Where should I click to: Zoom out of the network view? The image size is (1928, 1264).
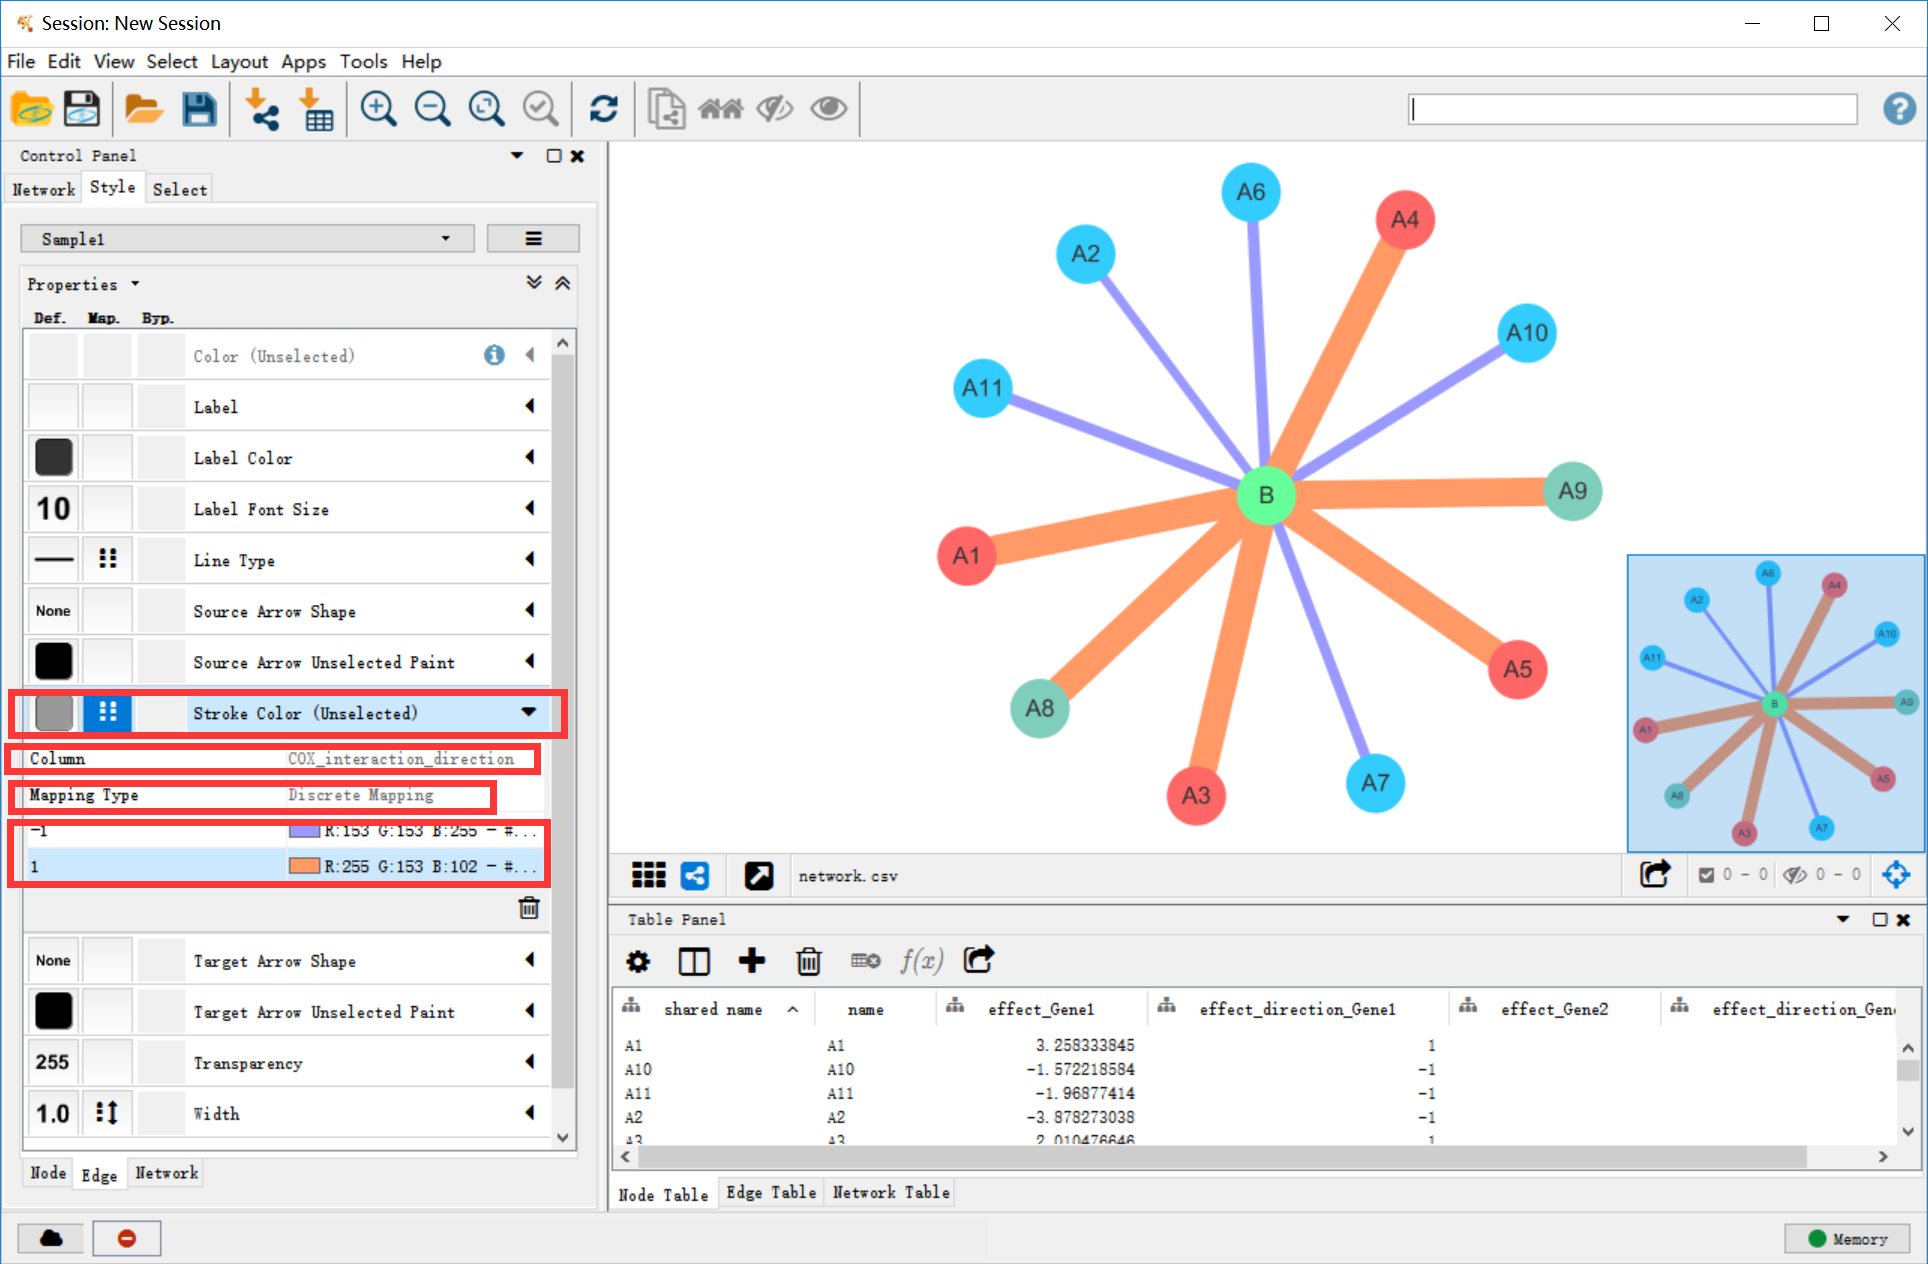coord(432,109)
